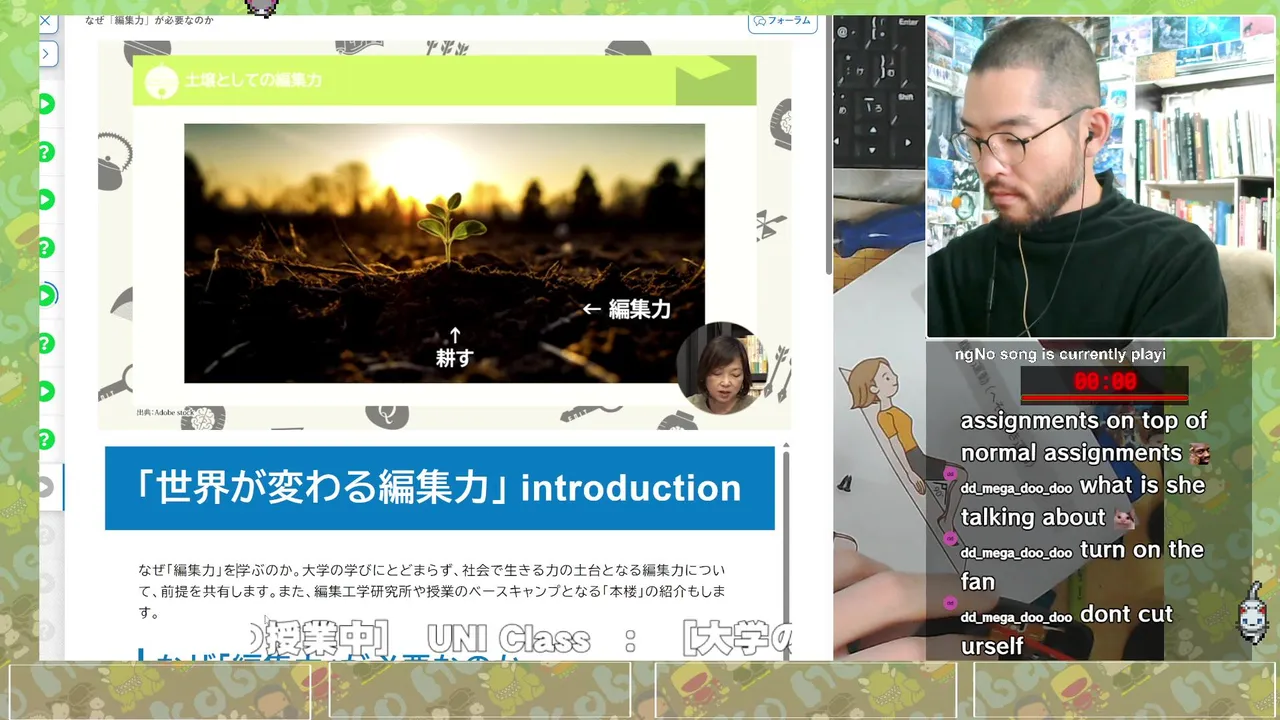Click the なぜ「編集力」が必要なのか breadcrumb title

(149, 20)
